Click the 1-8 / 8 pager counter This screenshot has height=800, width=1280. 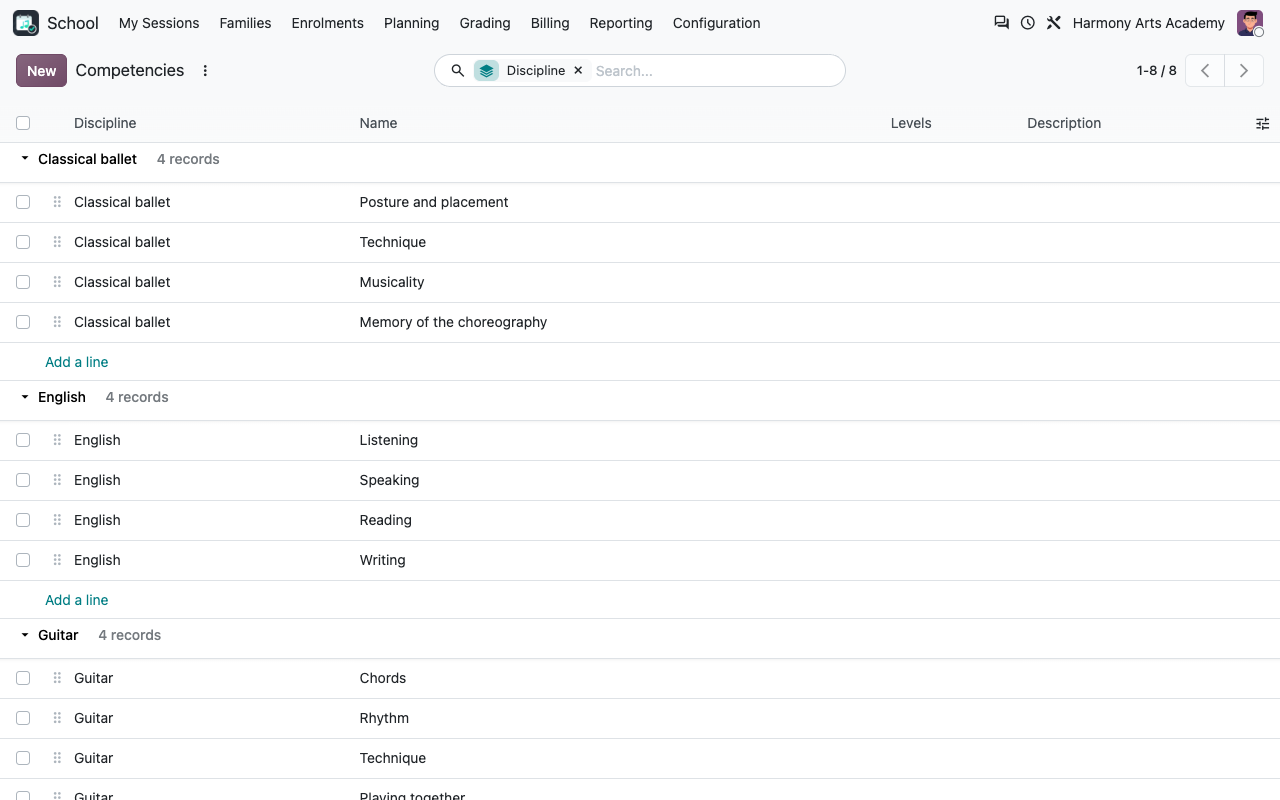1157,71
